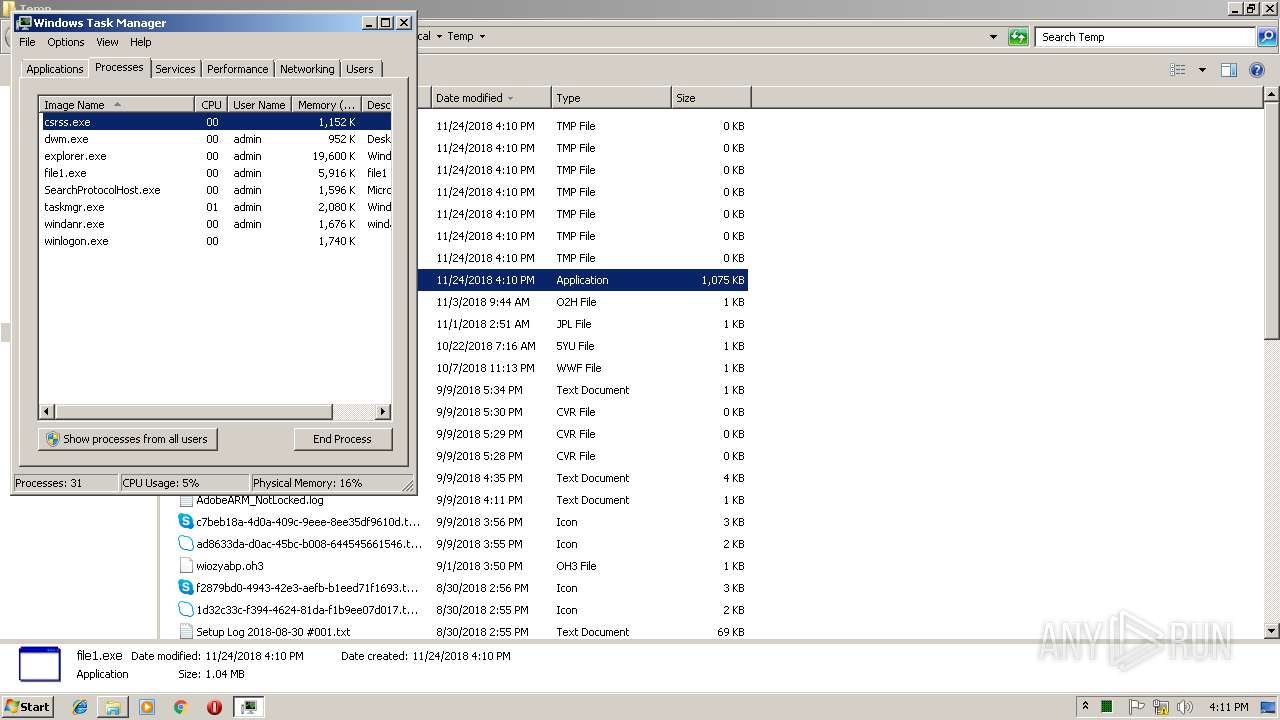This screenshot has width=1280, height=720.
Task: Open Internet Explorer from the taskbar
Action: pos(80,707)
